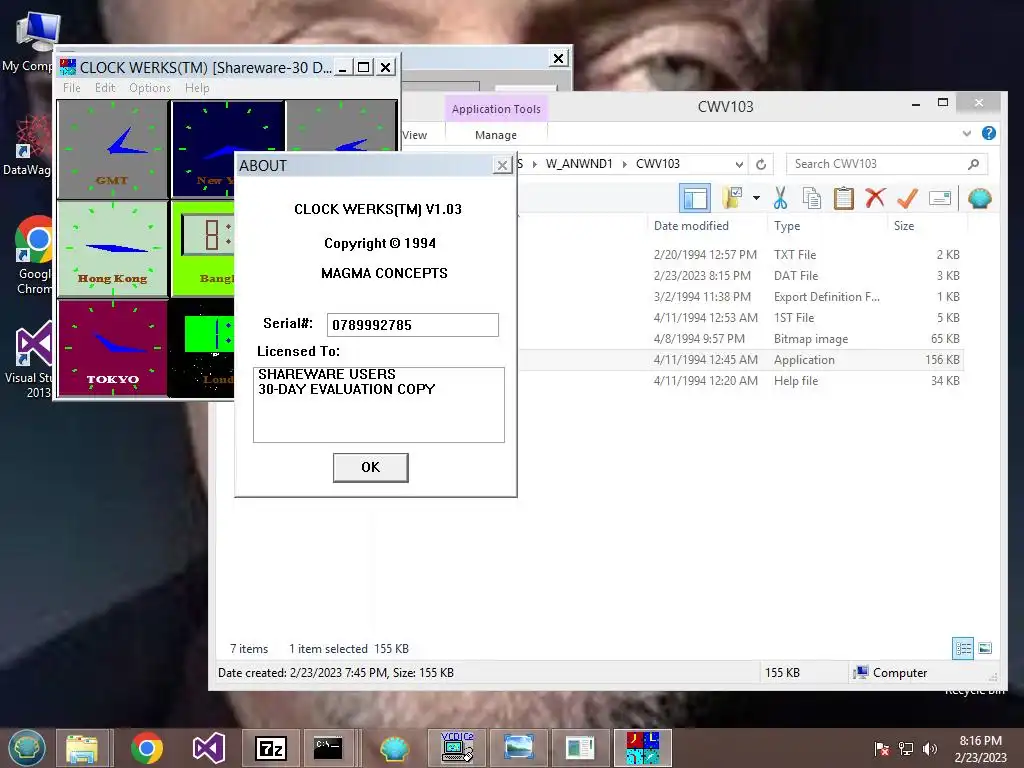The image size is (1024, 768).
Task: Click the folder options icon
Action: click(732, 198)
